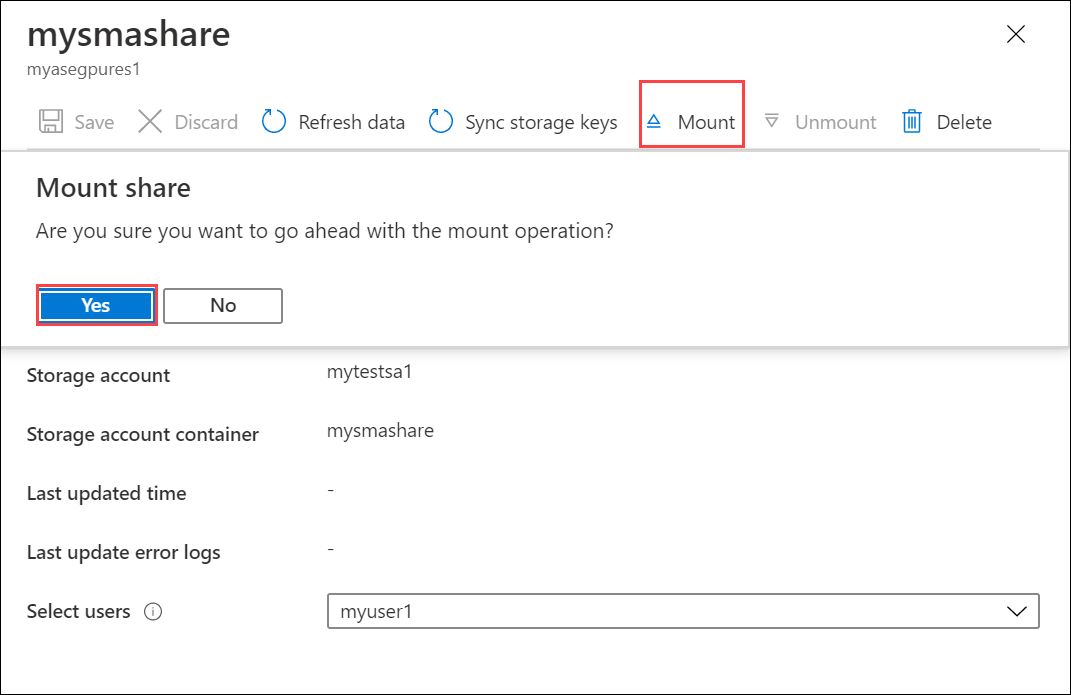1071x695 pixels.
Task: Expand the chevron arrow on users dropdown
Action: (x=1017, y=611)
